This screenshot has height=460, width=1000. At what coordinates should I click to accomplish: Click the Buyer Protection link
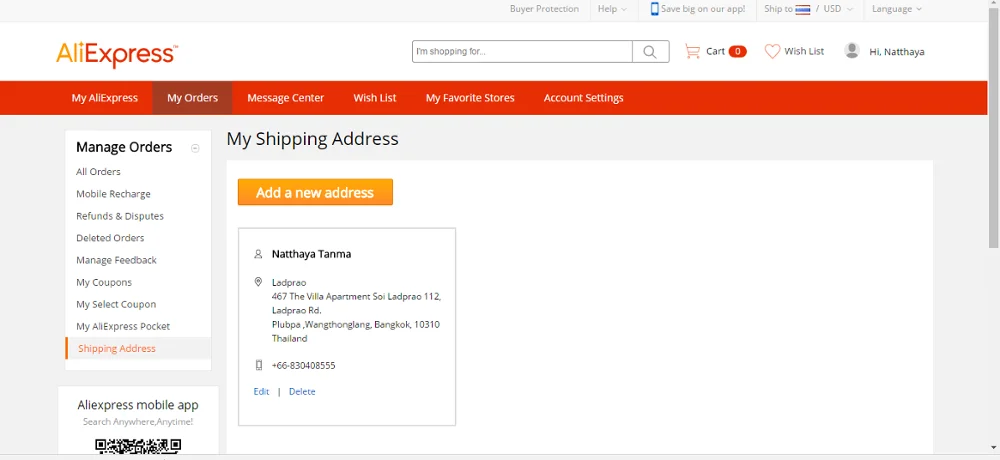(544, 9)
